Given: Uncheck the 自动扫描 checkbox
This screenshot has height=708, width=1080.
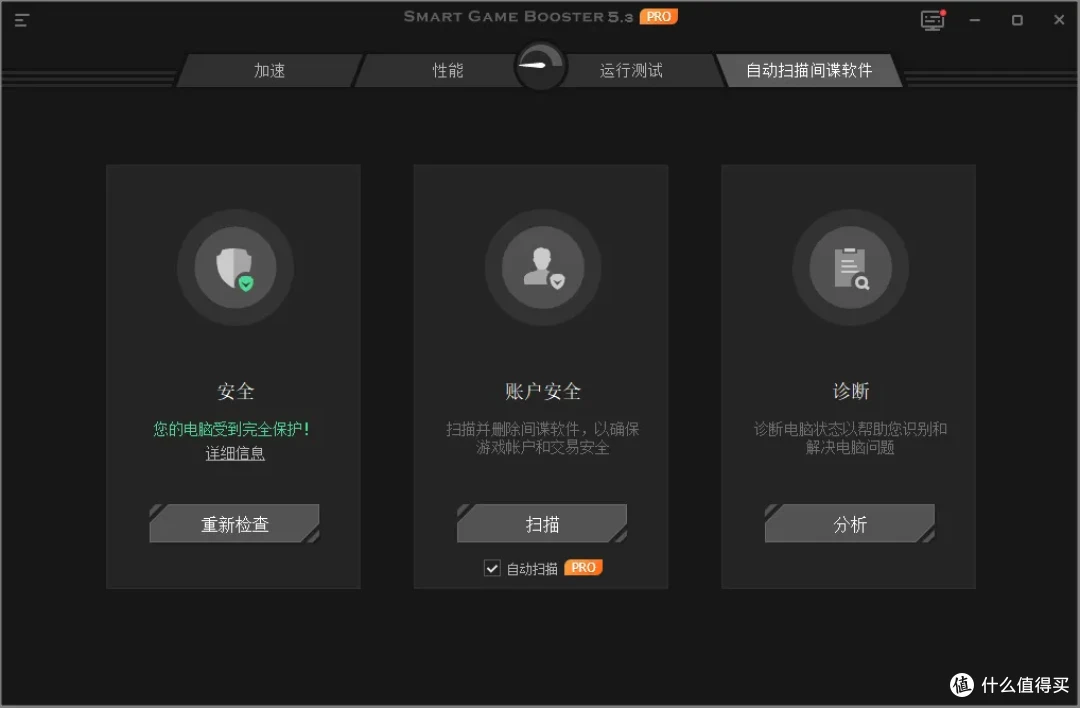Looking at the screenshot, I should pyautogui.click(x=492, y=568).
